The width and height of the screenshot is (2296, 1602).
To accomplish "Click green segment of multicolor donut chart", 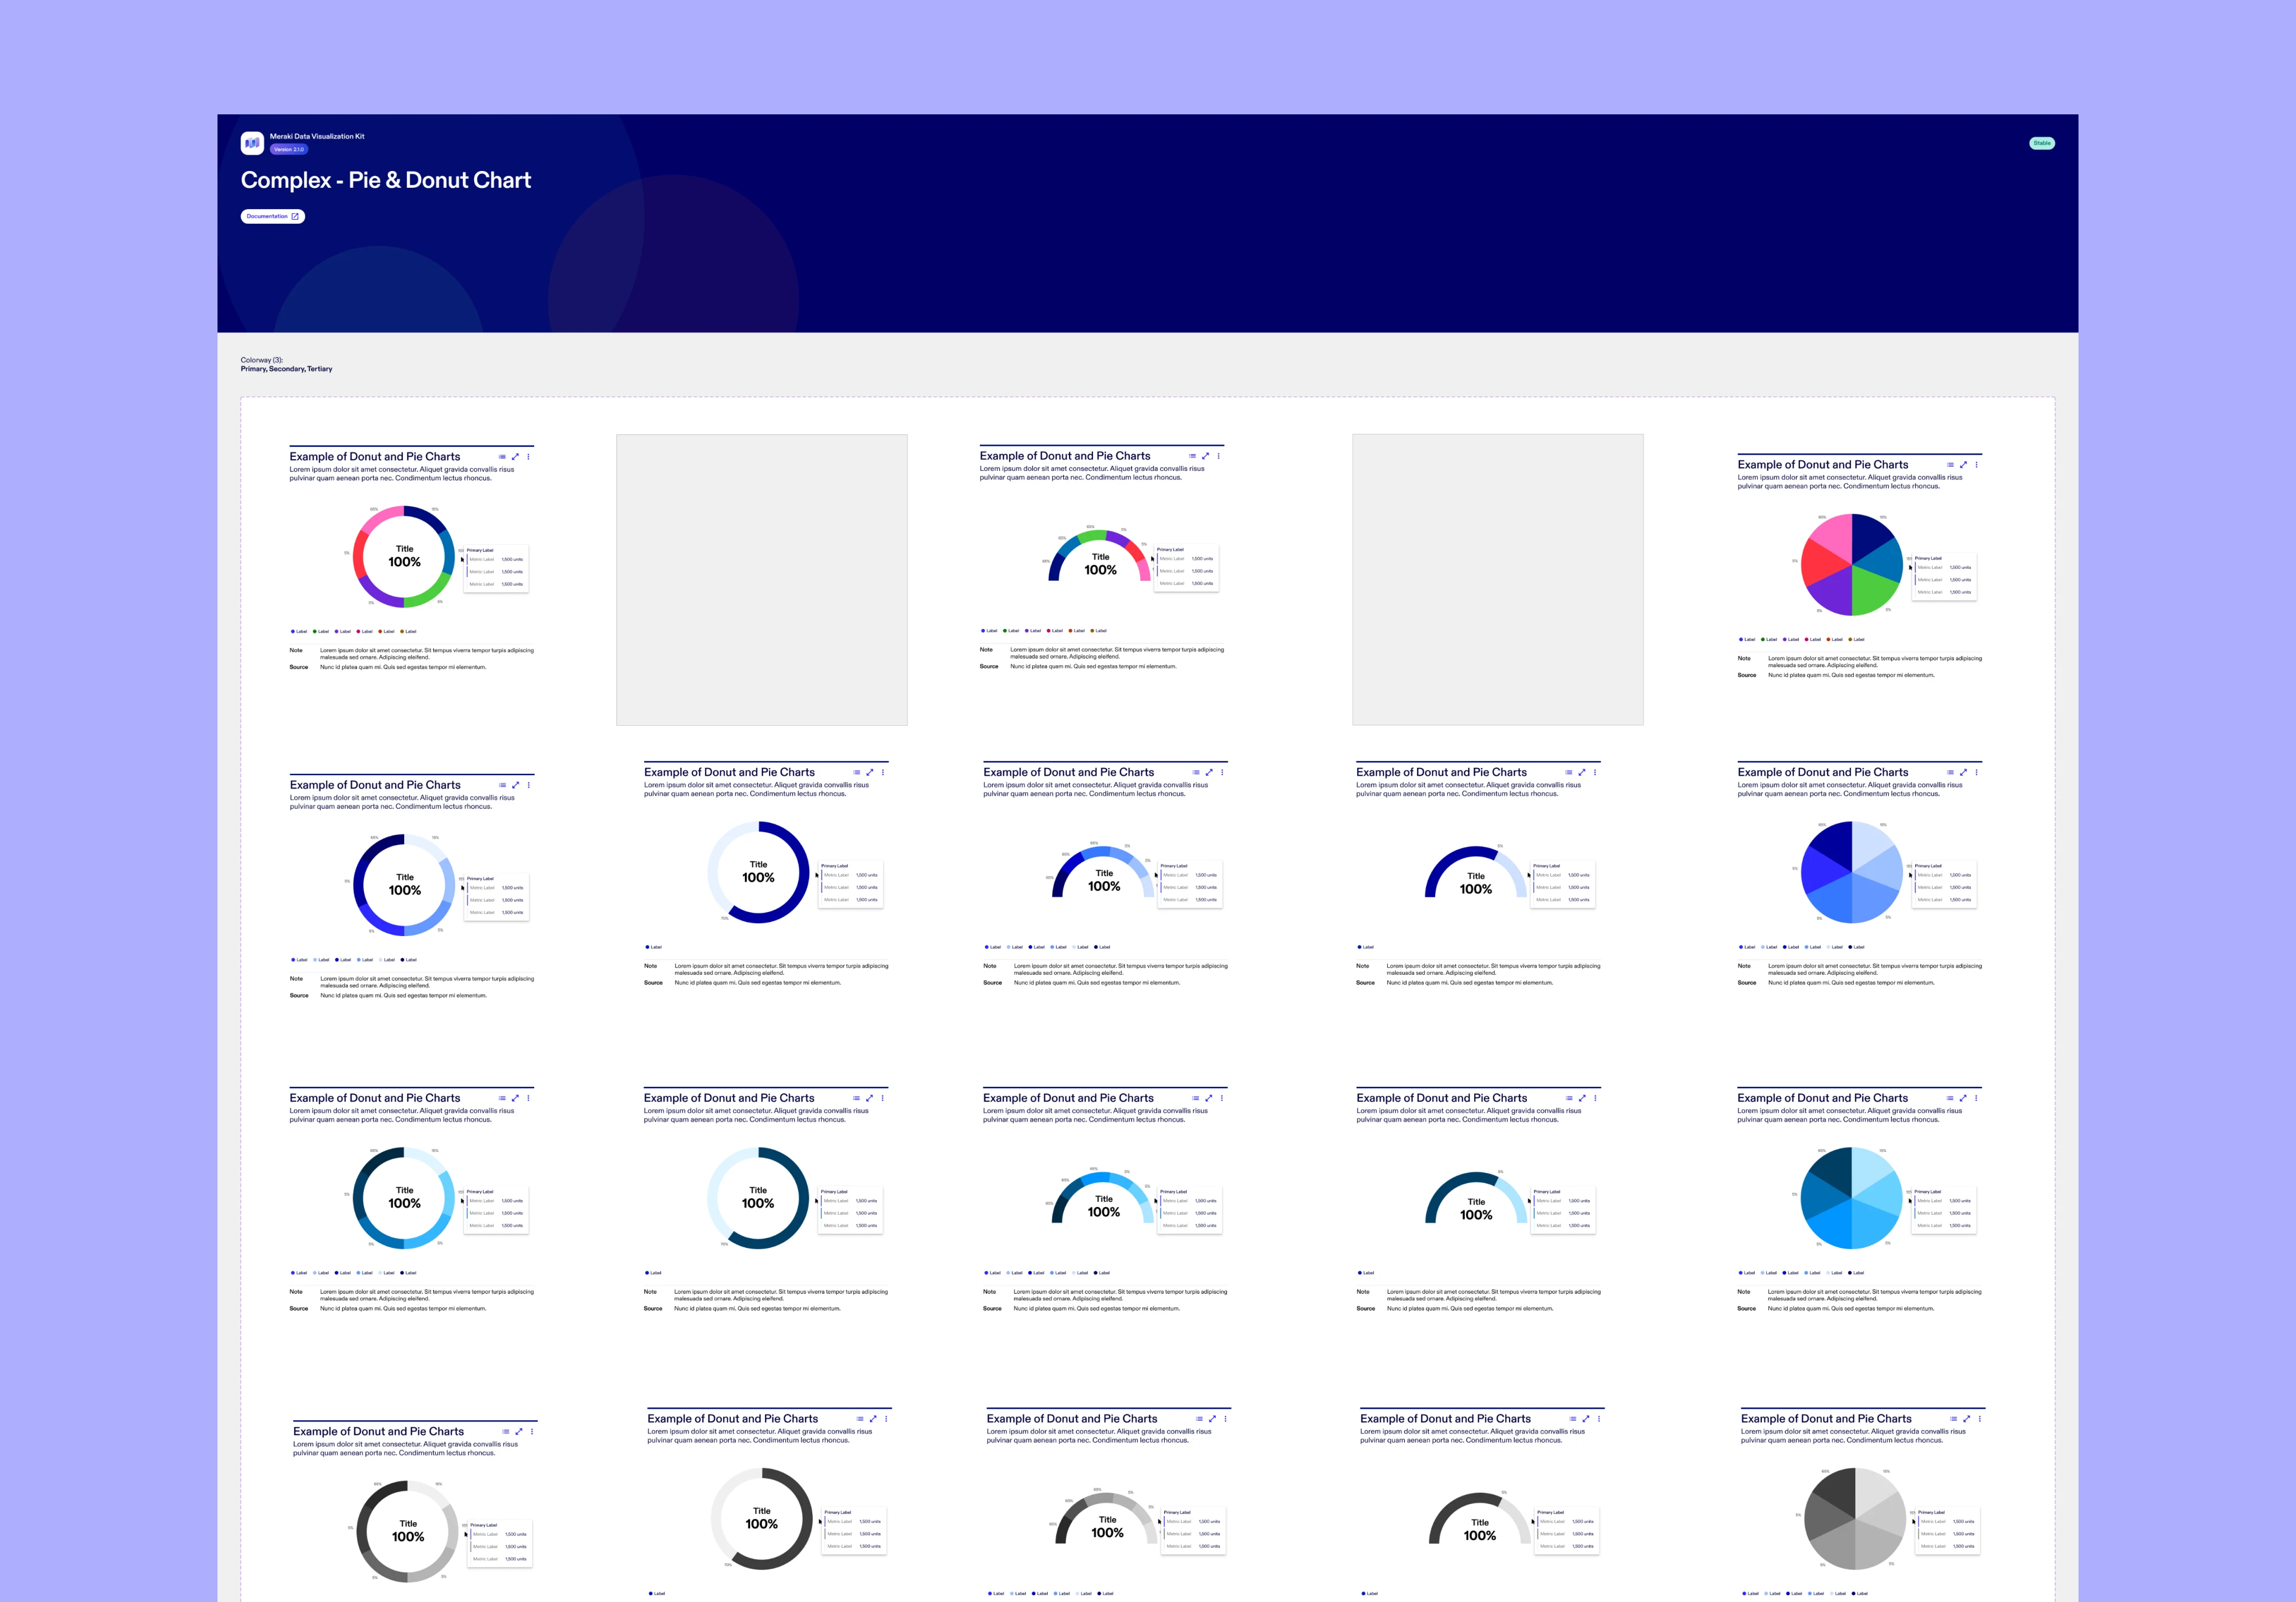I will (429, 595).
